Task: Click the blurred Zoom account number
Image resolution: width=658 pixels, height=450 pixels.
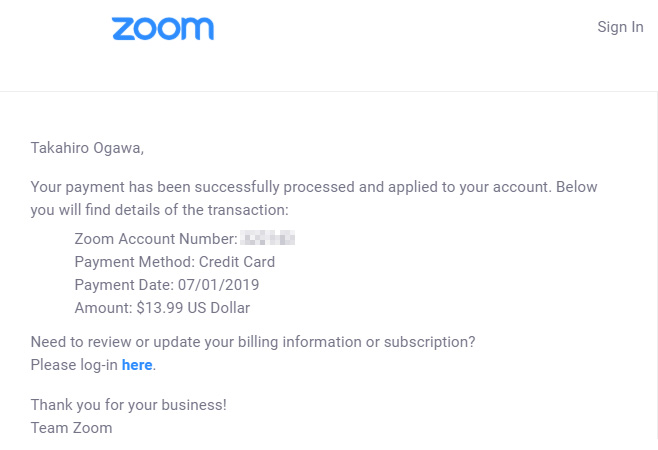Action: click(269, 238)
